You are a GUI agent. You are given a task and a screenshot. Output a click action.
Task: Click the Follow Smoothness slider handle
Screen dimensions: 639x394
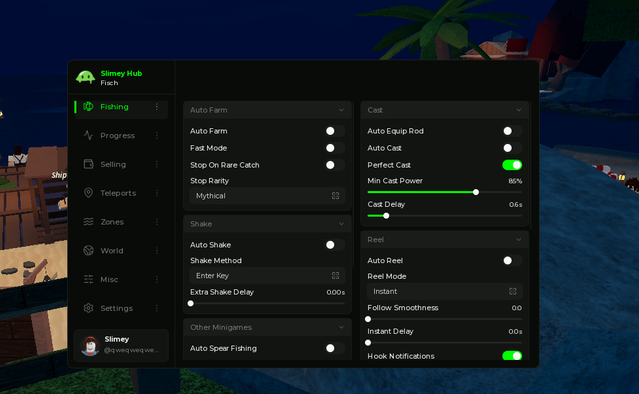point(368,319)
